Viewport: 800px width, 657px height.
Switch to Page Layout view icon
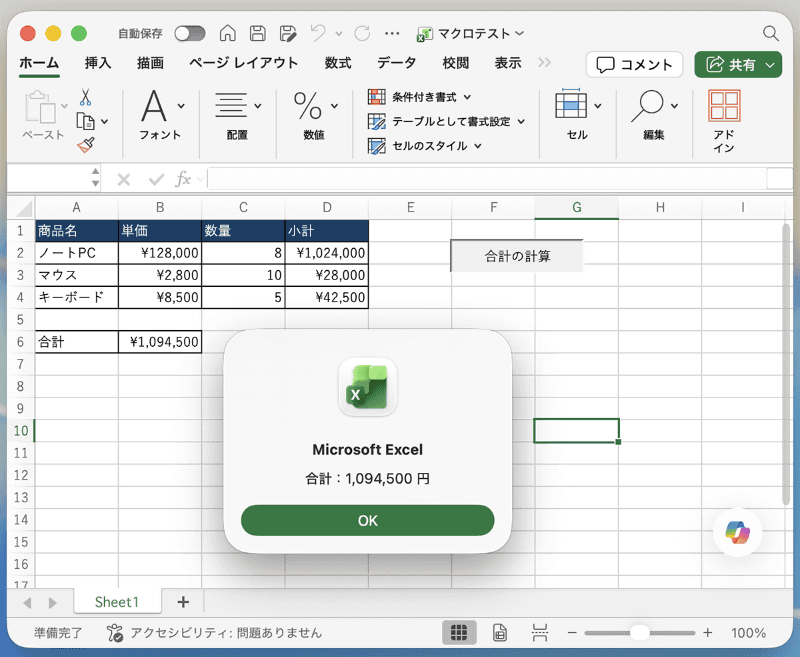[500, 633]
